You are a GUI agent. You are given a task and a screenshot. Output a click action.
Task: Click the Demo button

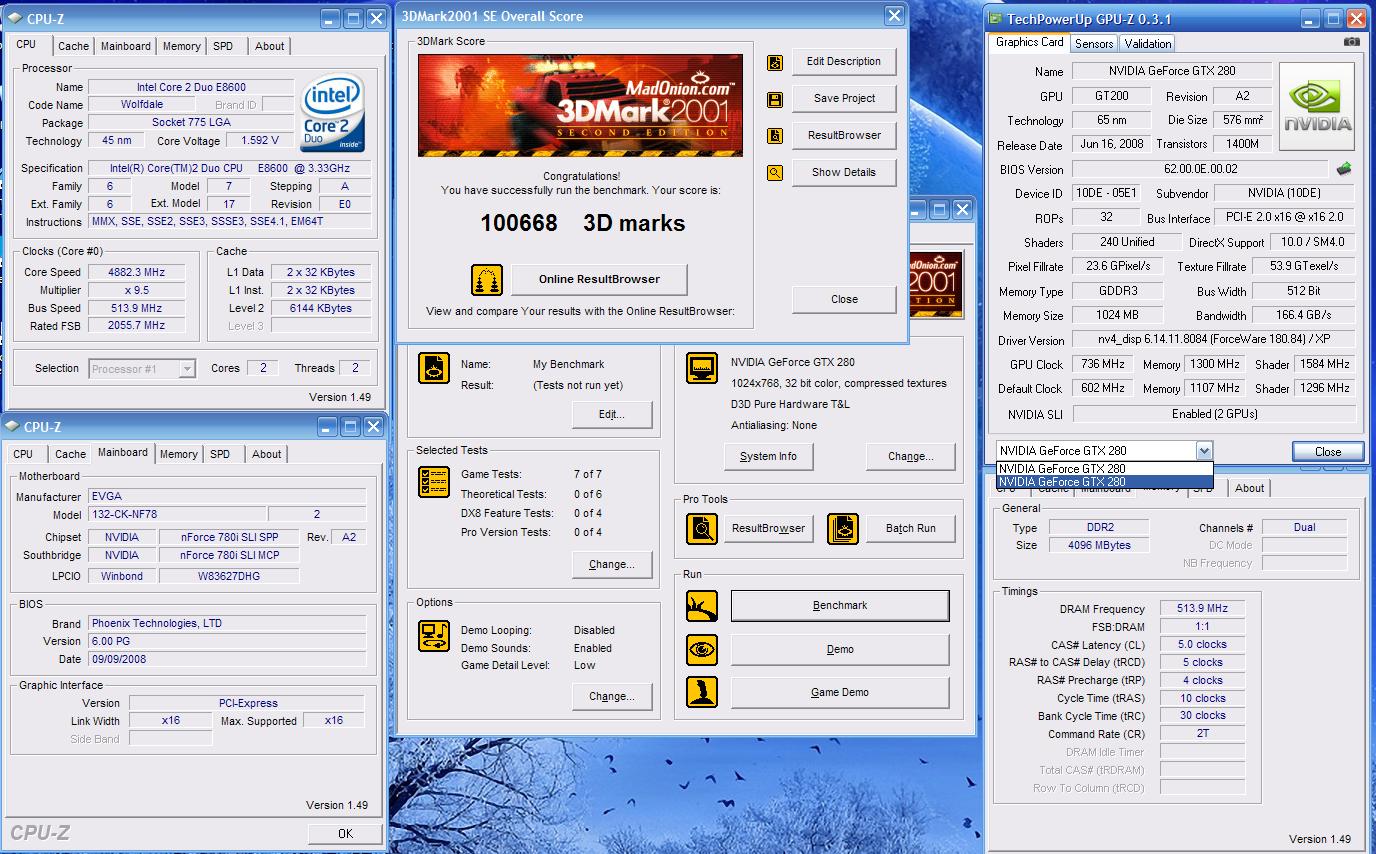(840, 649)
